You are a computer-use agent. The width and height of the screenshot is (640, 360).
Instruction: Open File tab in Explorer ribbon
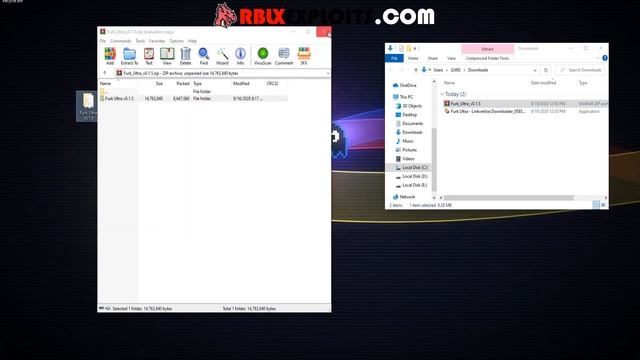tap(394, 58)
